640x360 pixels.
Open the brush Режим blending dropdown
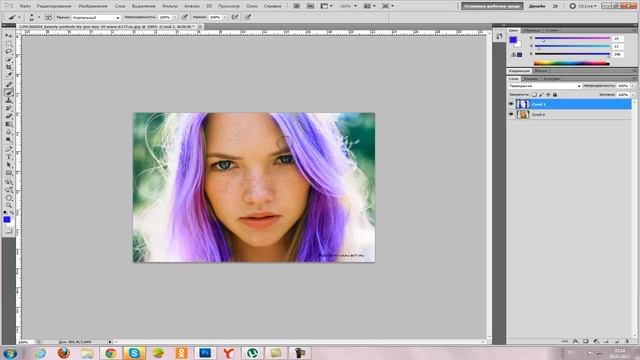[96, 18]
